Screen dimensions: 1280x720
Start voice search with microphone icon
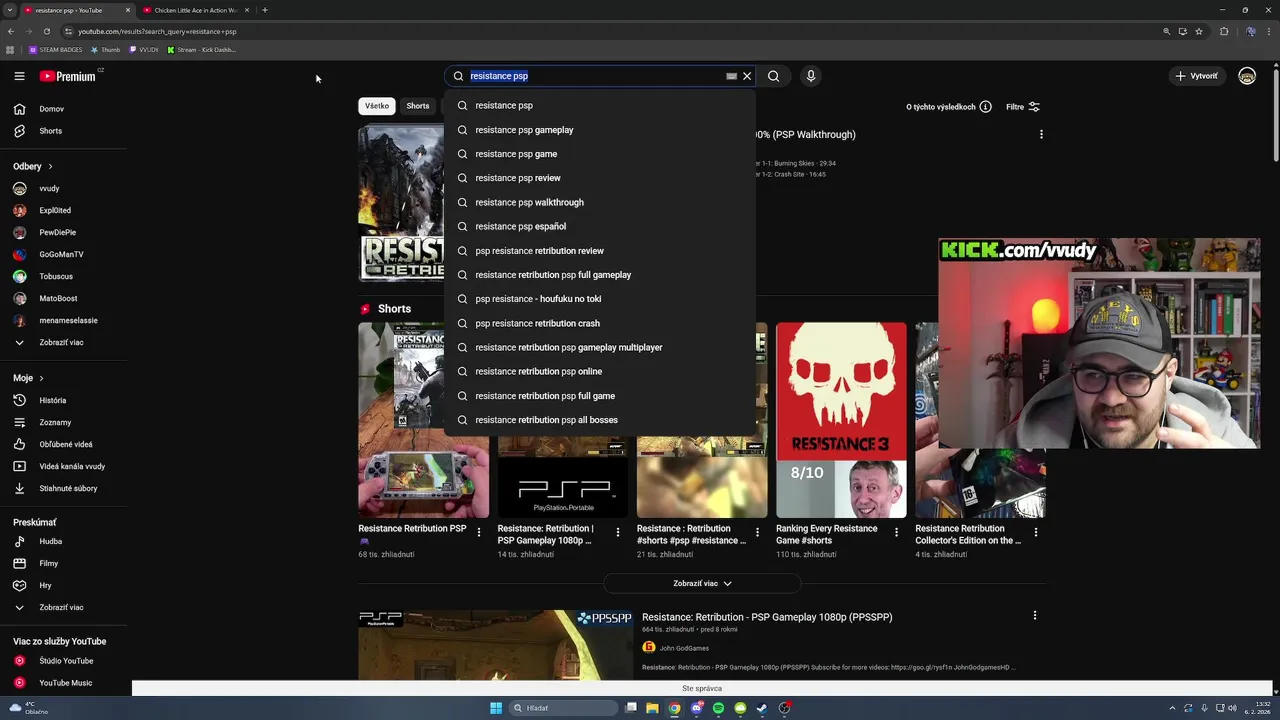click(x=811, y=76)
